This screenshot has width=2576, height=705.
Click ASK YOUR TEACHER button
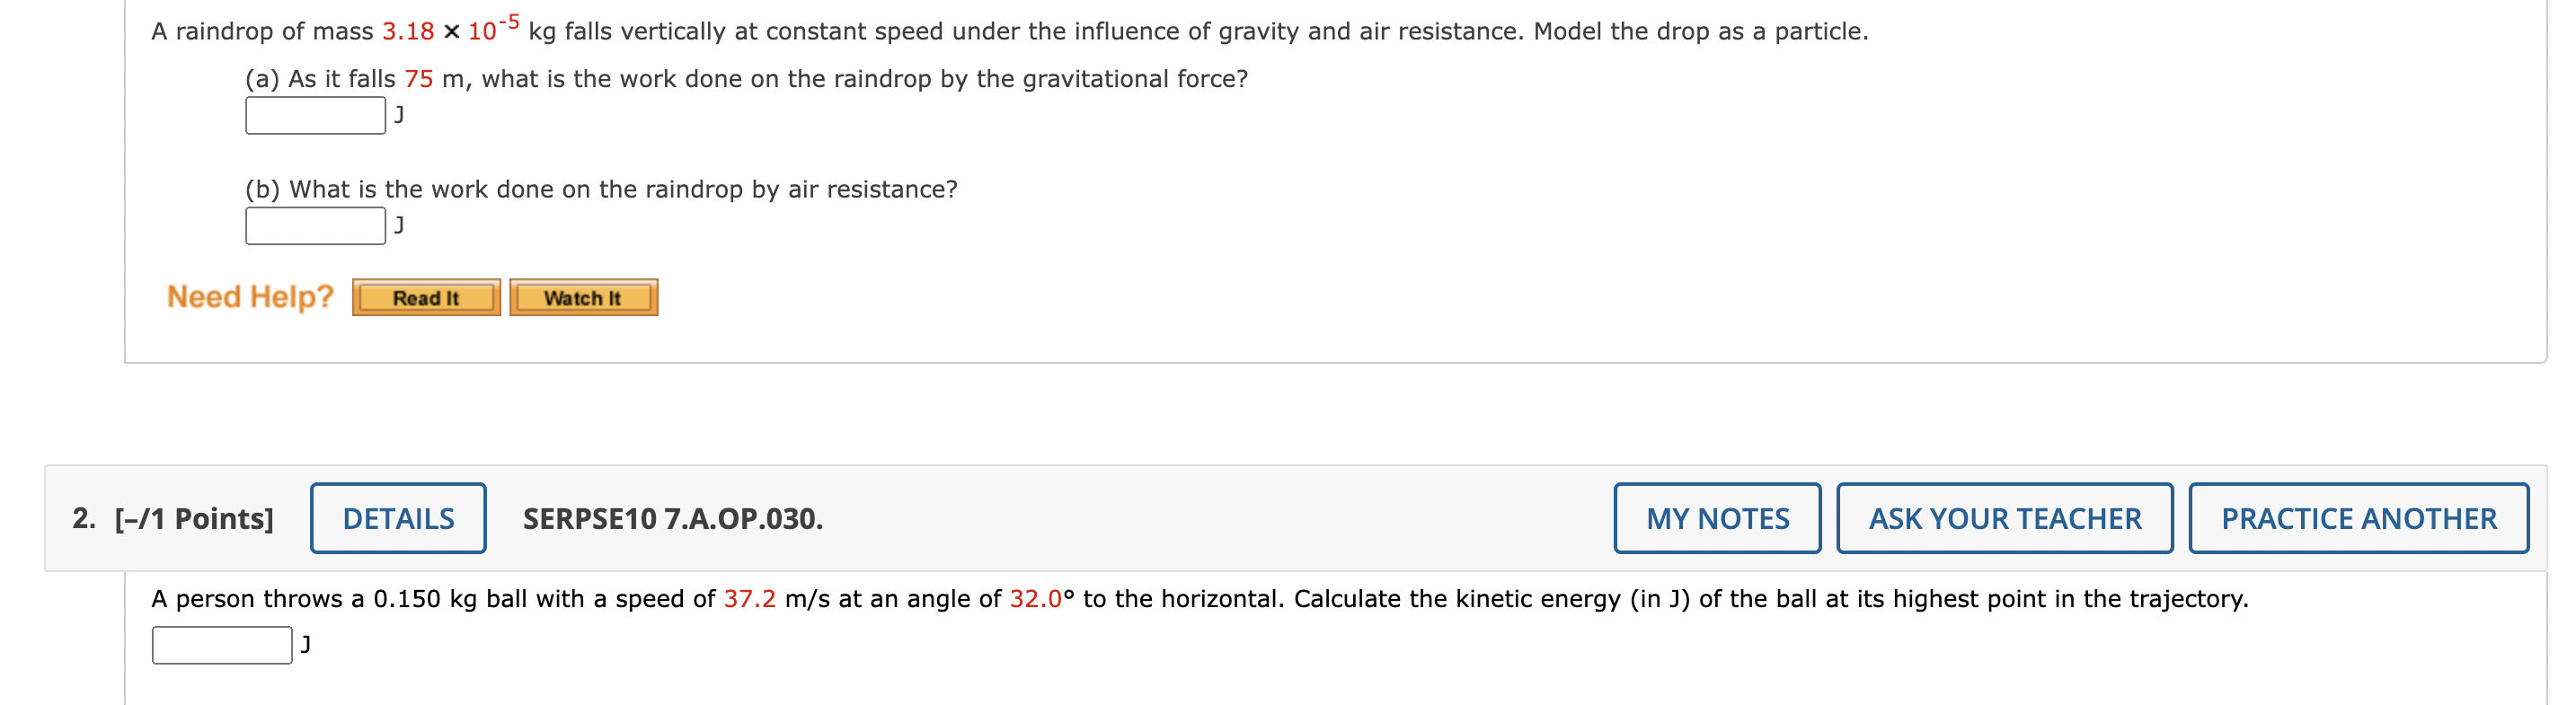(x=2004, y=518)
